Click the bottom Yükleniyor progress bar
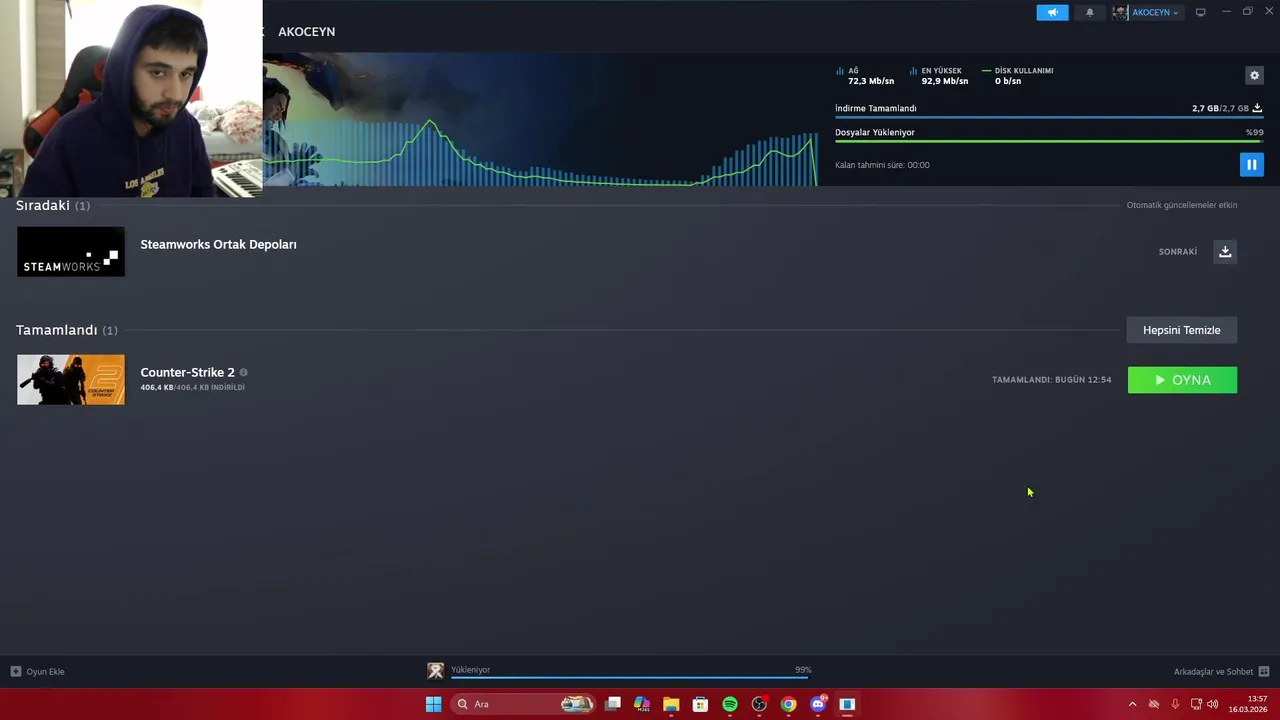 pos(630,678)
